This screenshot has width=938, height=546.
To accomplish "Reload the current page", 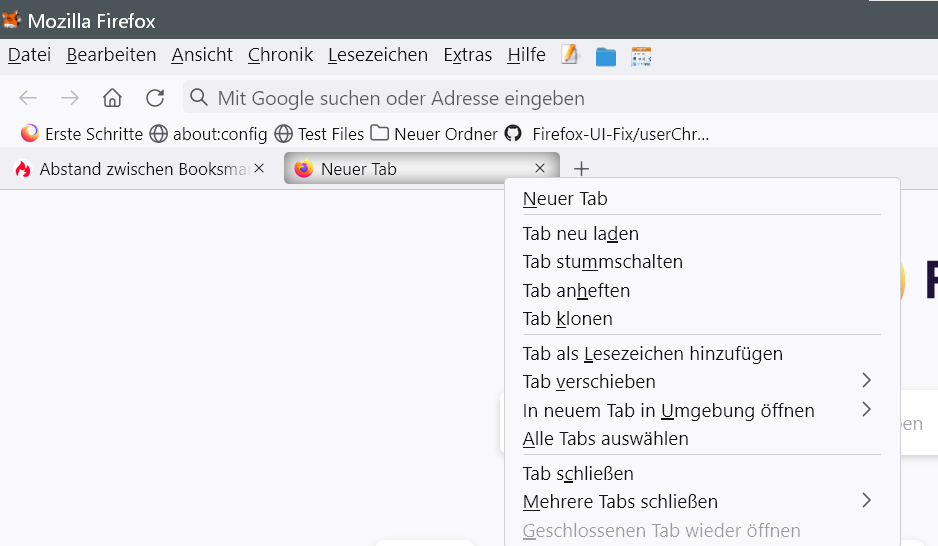I will click(x=155, y=98).
